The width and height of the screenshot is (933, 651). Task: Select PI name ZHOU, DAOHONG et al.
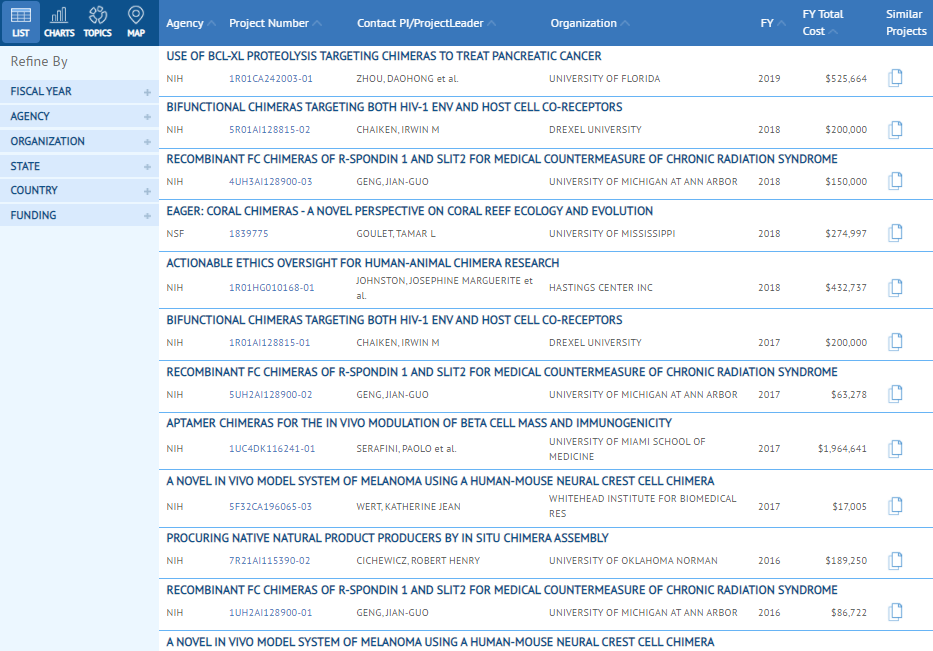[408, 79]
